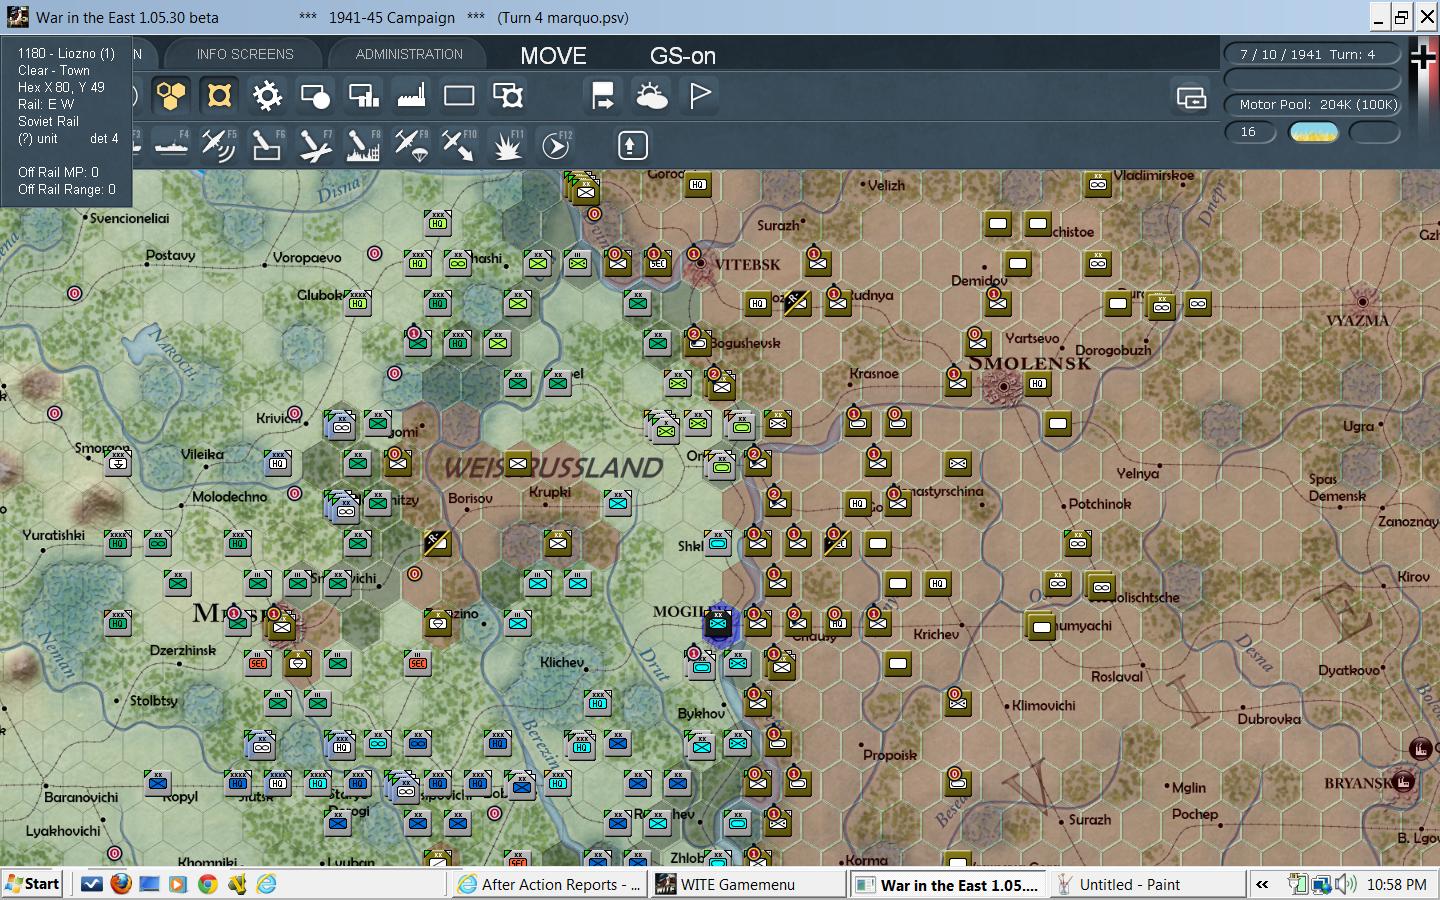This screenshot has width=1440, height=900.
Task: Click the 'Off Rail MP: 0' text
Action: tap(58, 172)
